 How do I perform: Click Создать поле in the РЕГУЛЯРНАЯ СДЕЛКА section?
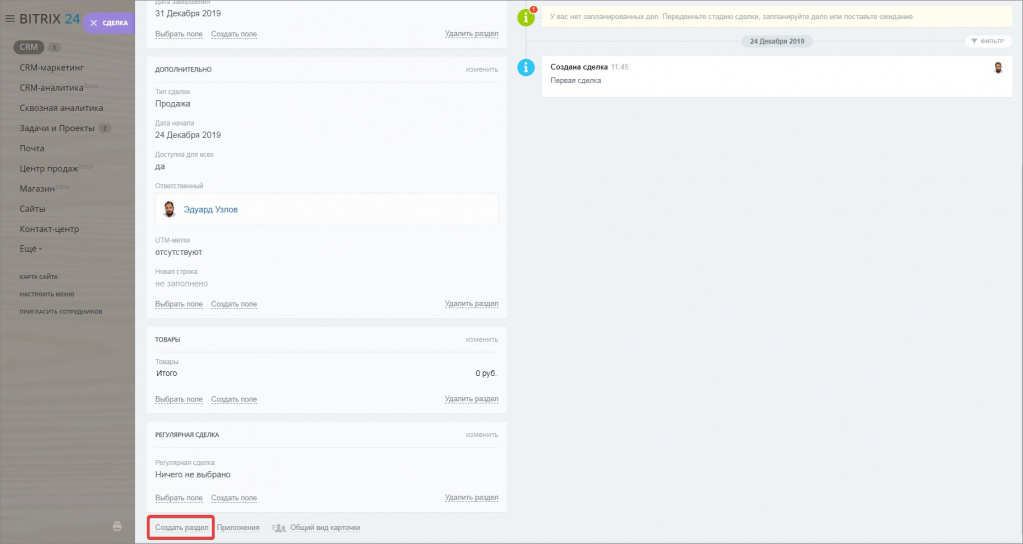click(x=234, y=498)
